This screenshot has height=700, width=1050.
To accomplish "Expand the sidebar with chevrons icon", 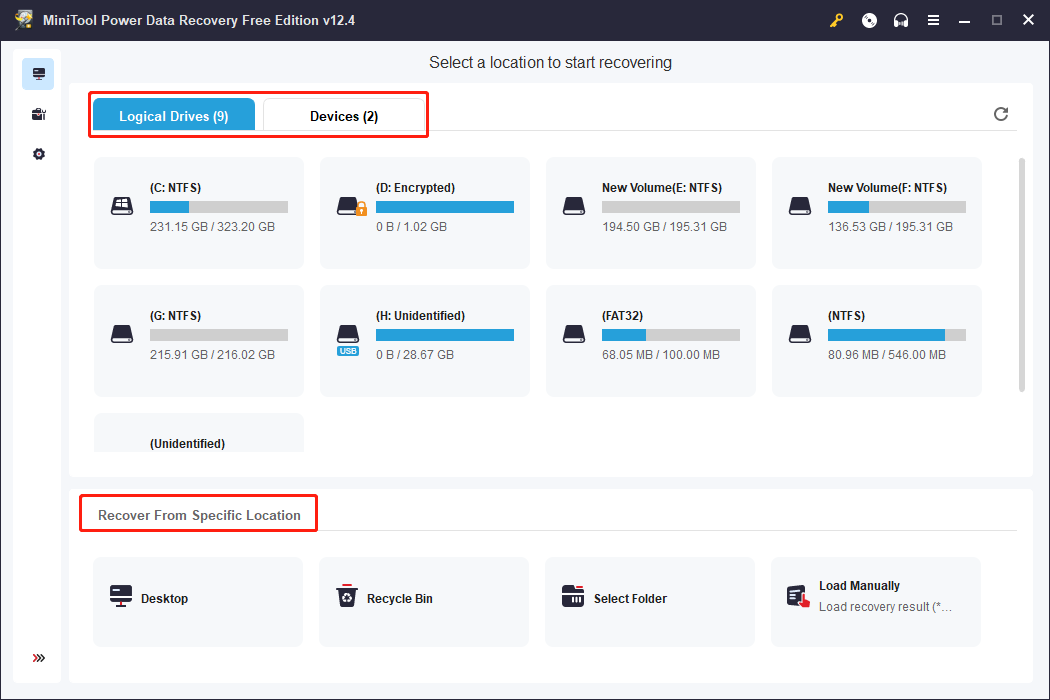I will (x=39, y=658).
